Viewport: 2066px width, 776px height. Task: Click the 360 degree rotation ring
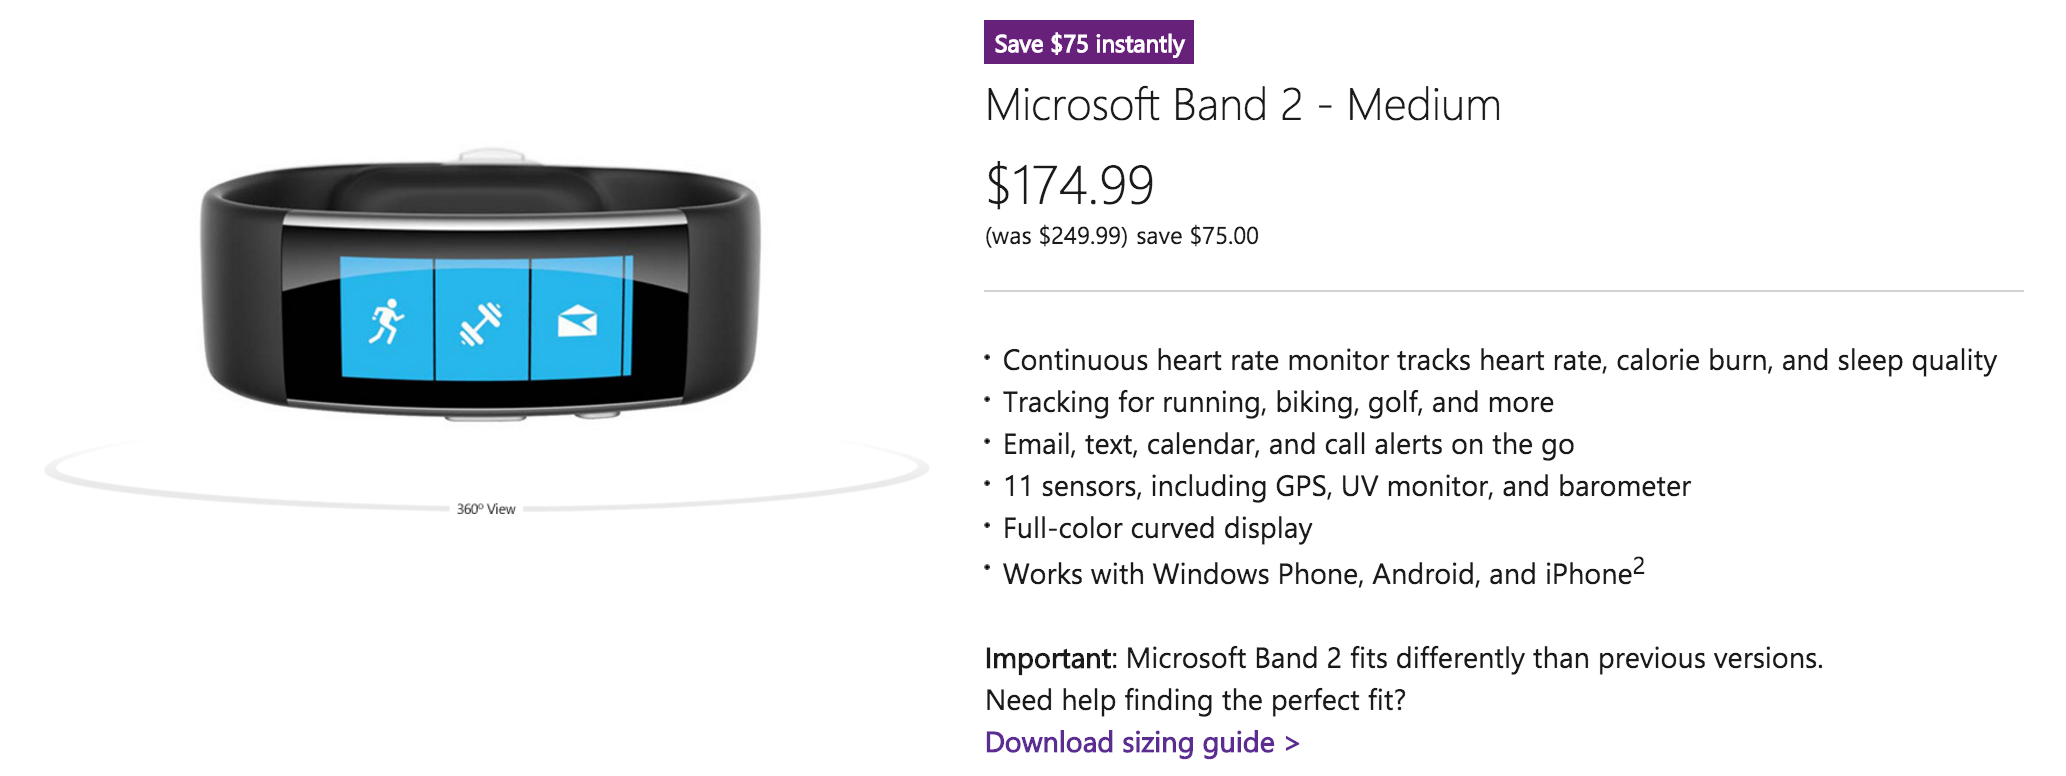(x=487, y=473)
